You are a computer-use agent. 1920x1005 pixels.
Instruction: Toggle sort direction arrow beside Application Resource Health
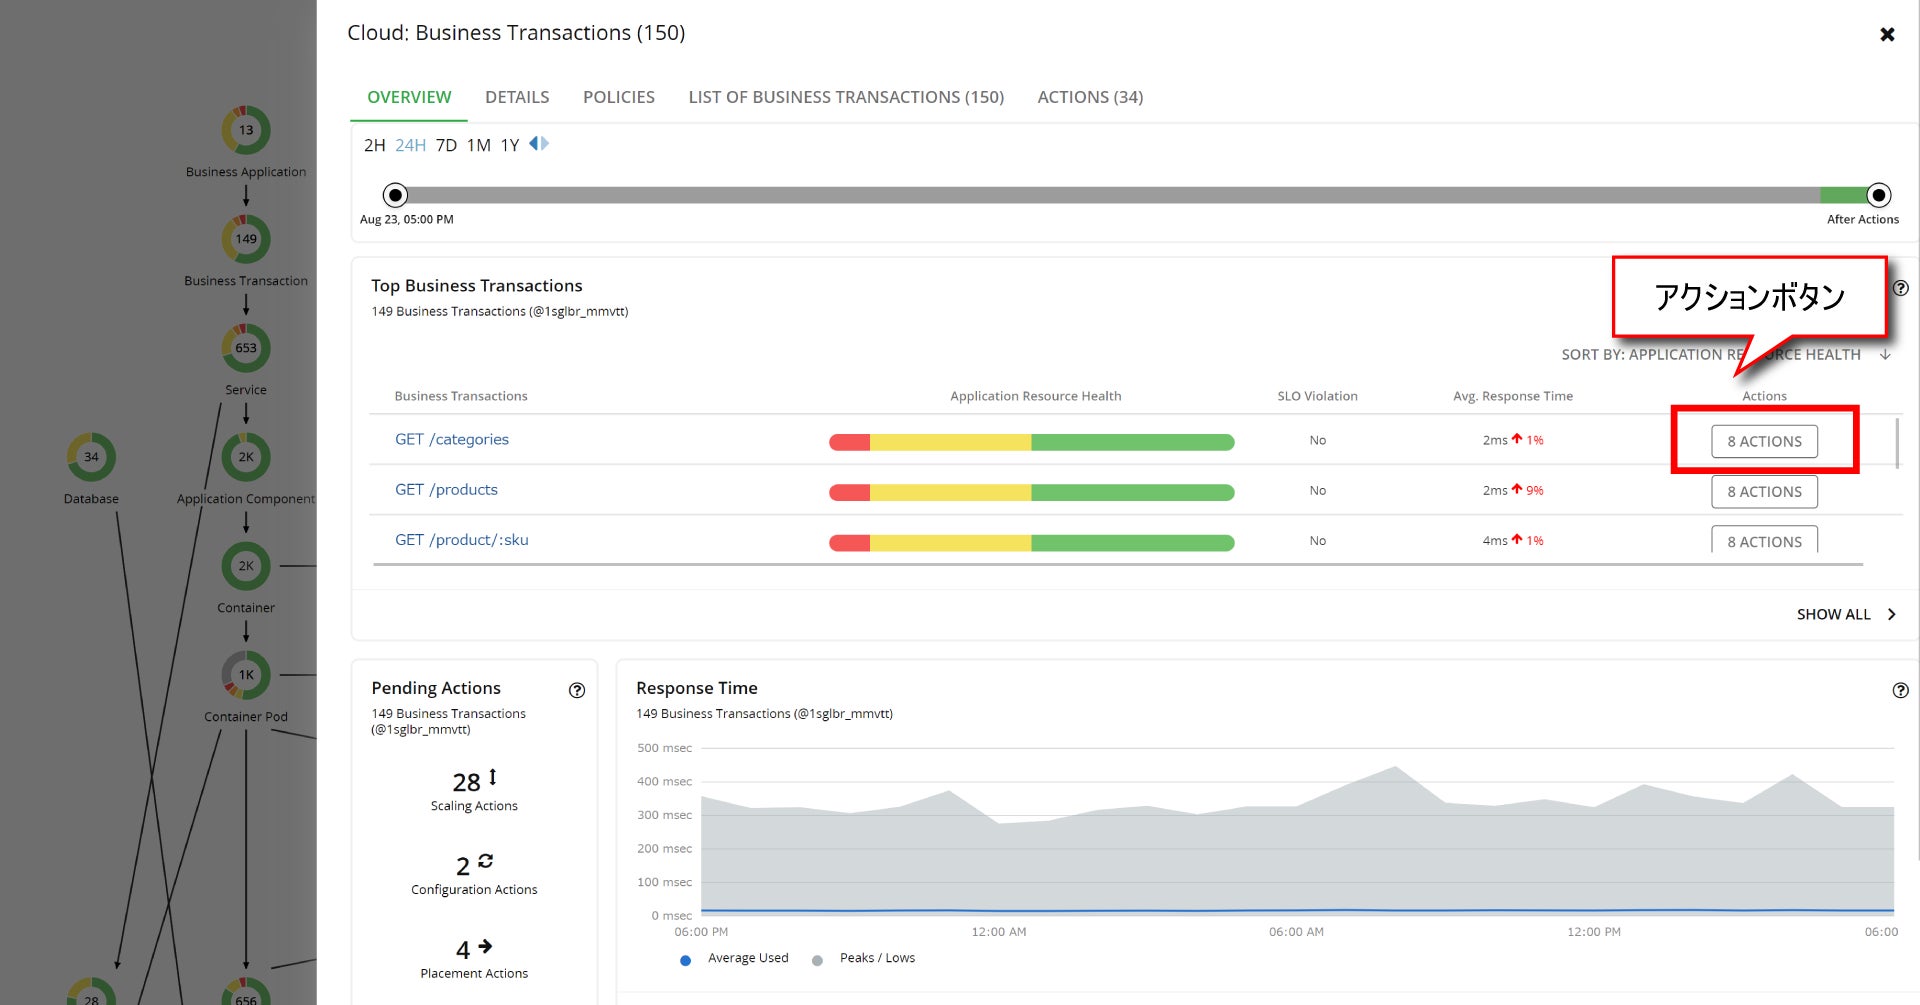pos(1885,355)
